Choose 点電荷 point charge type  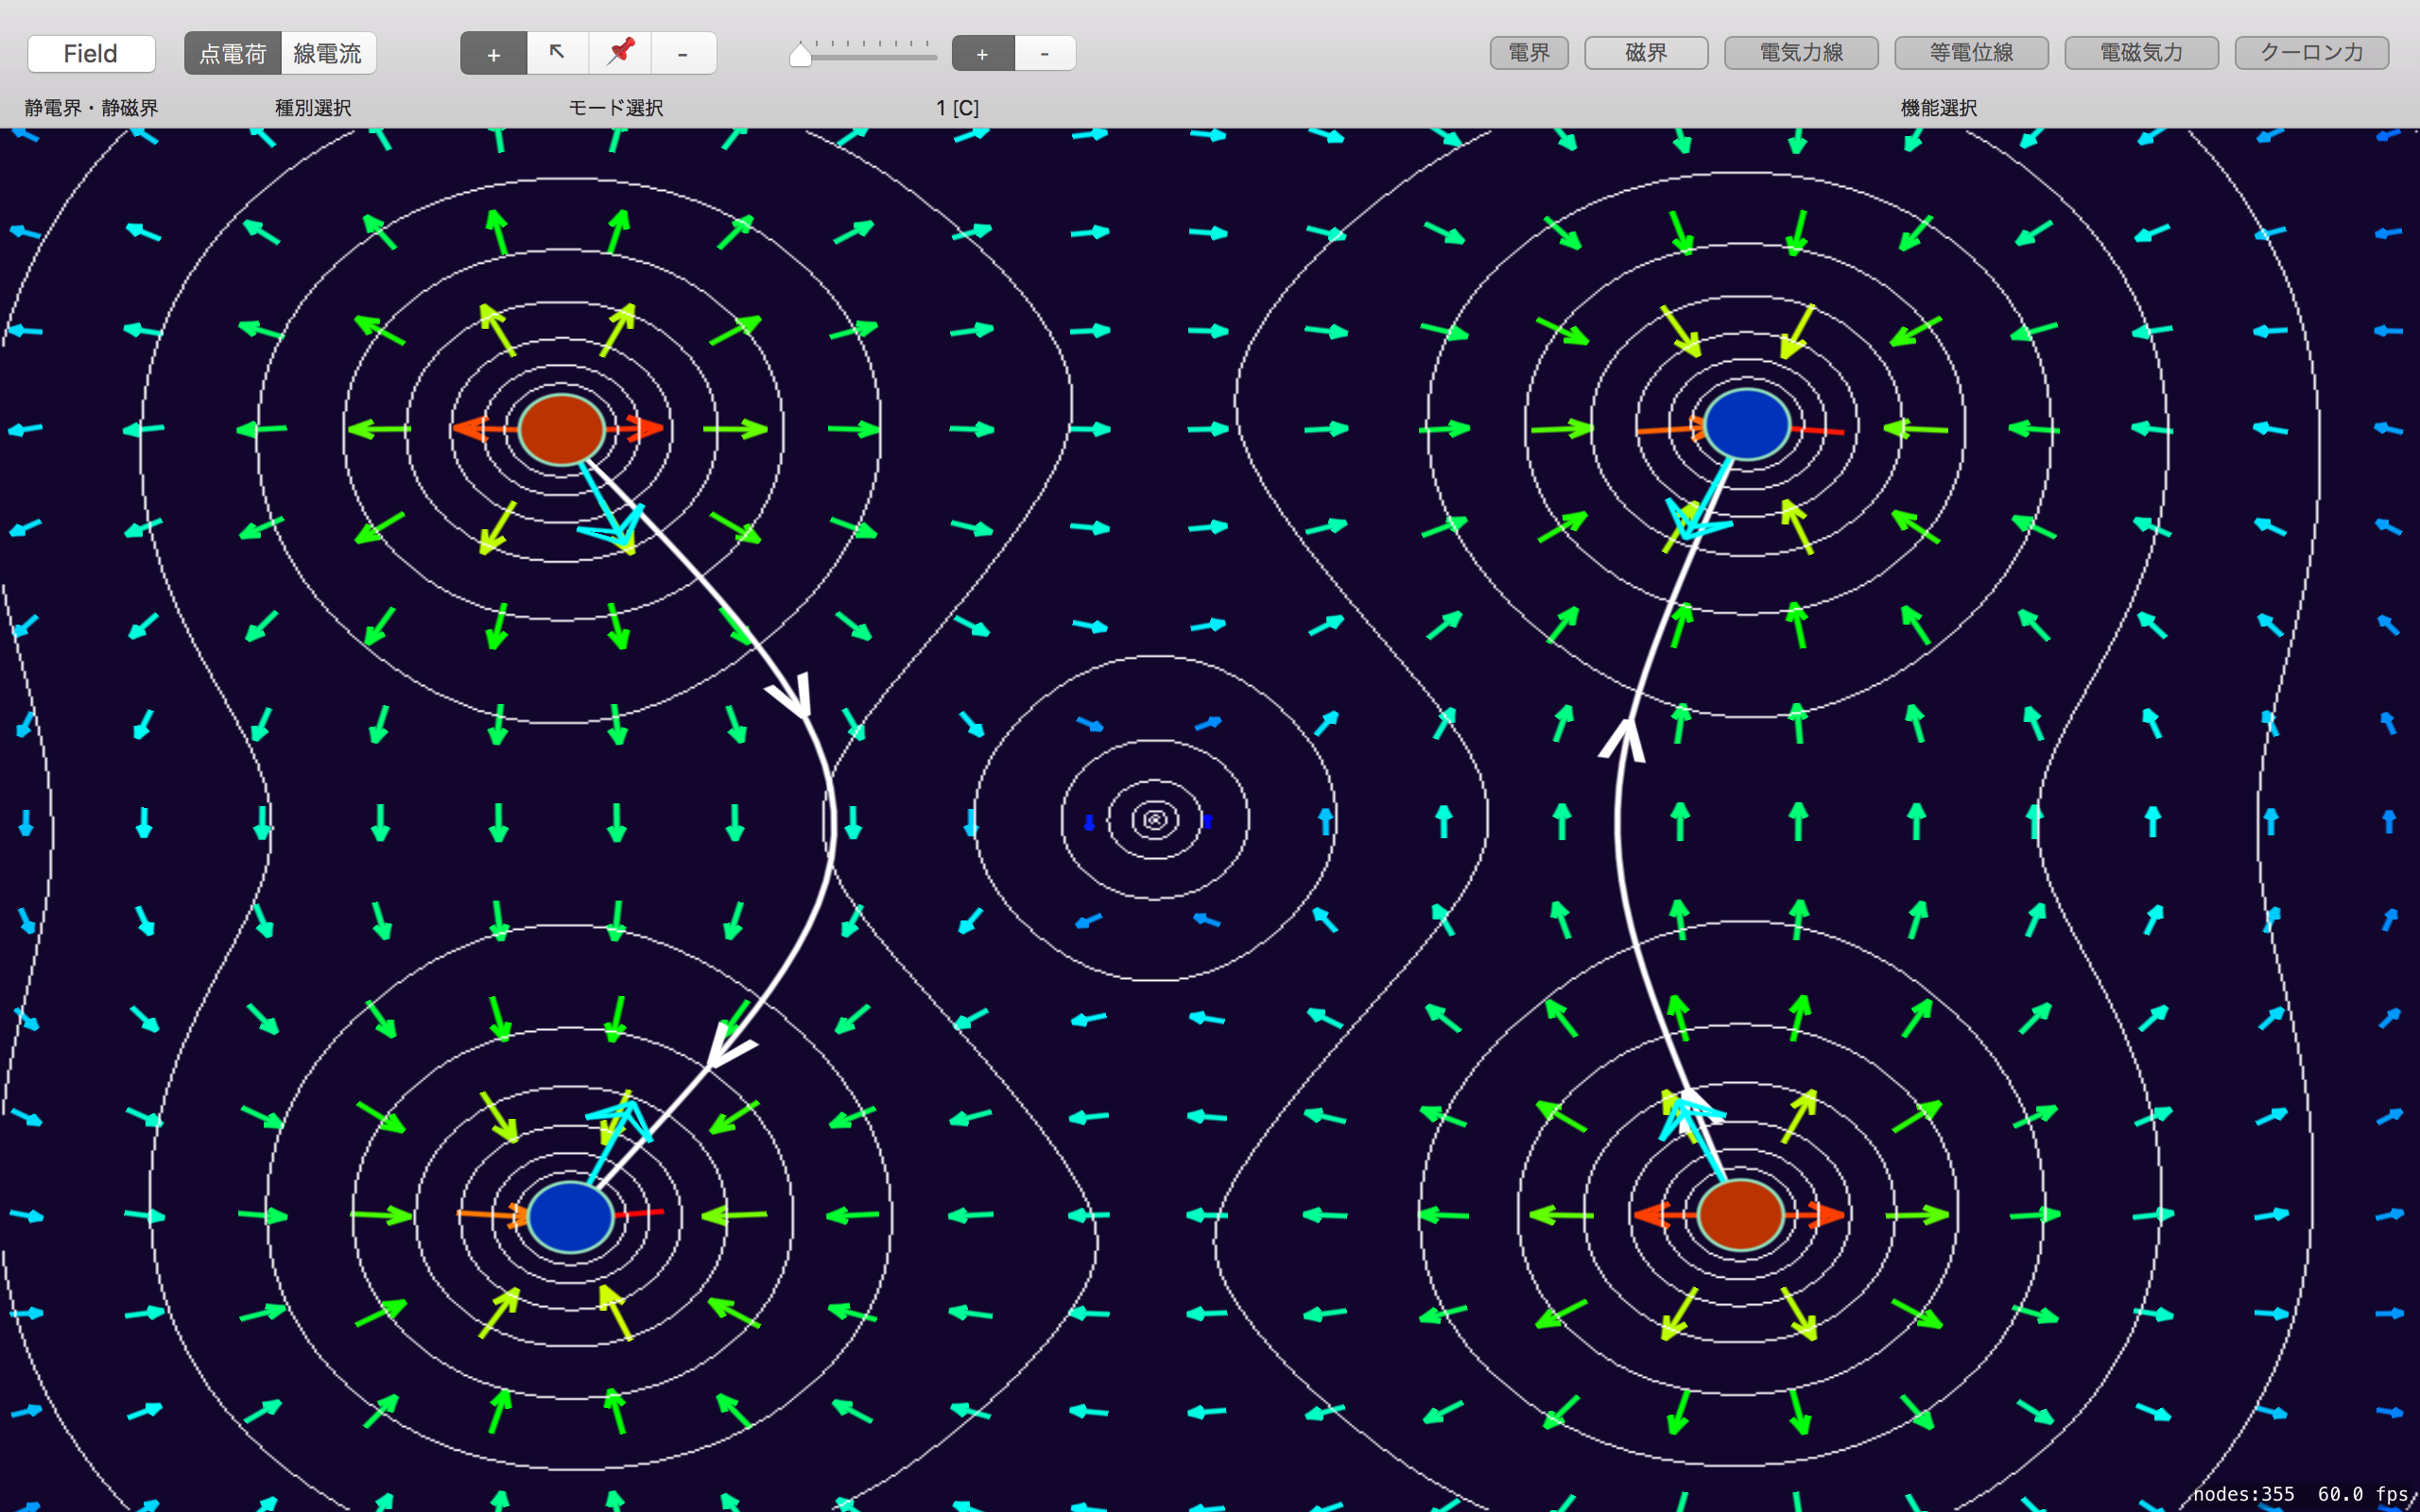(233, 53)
